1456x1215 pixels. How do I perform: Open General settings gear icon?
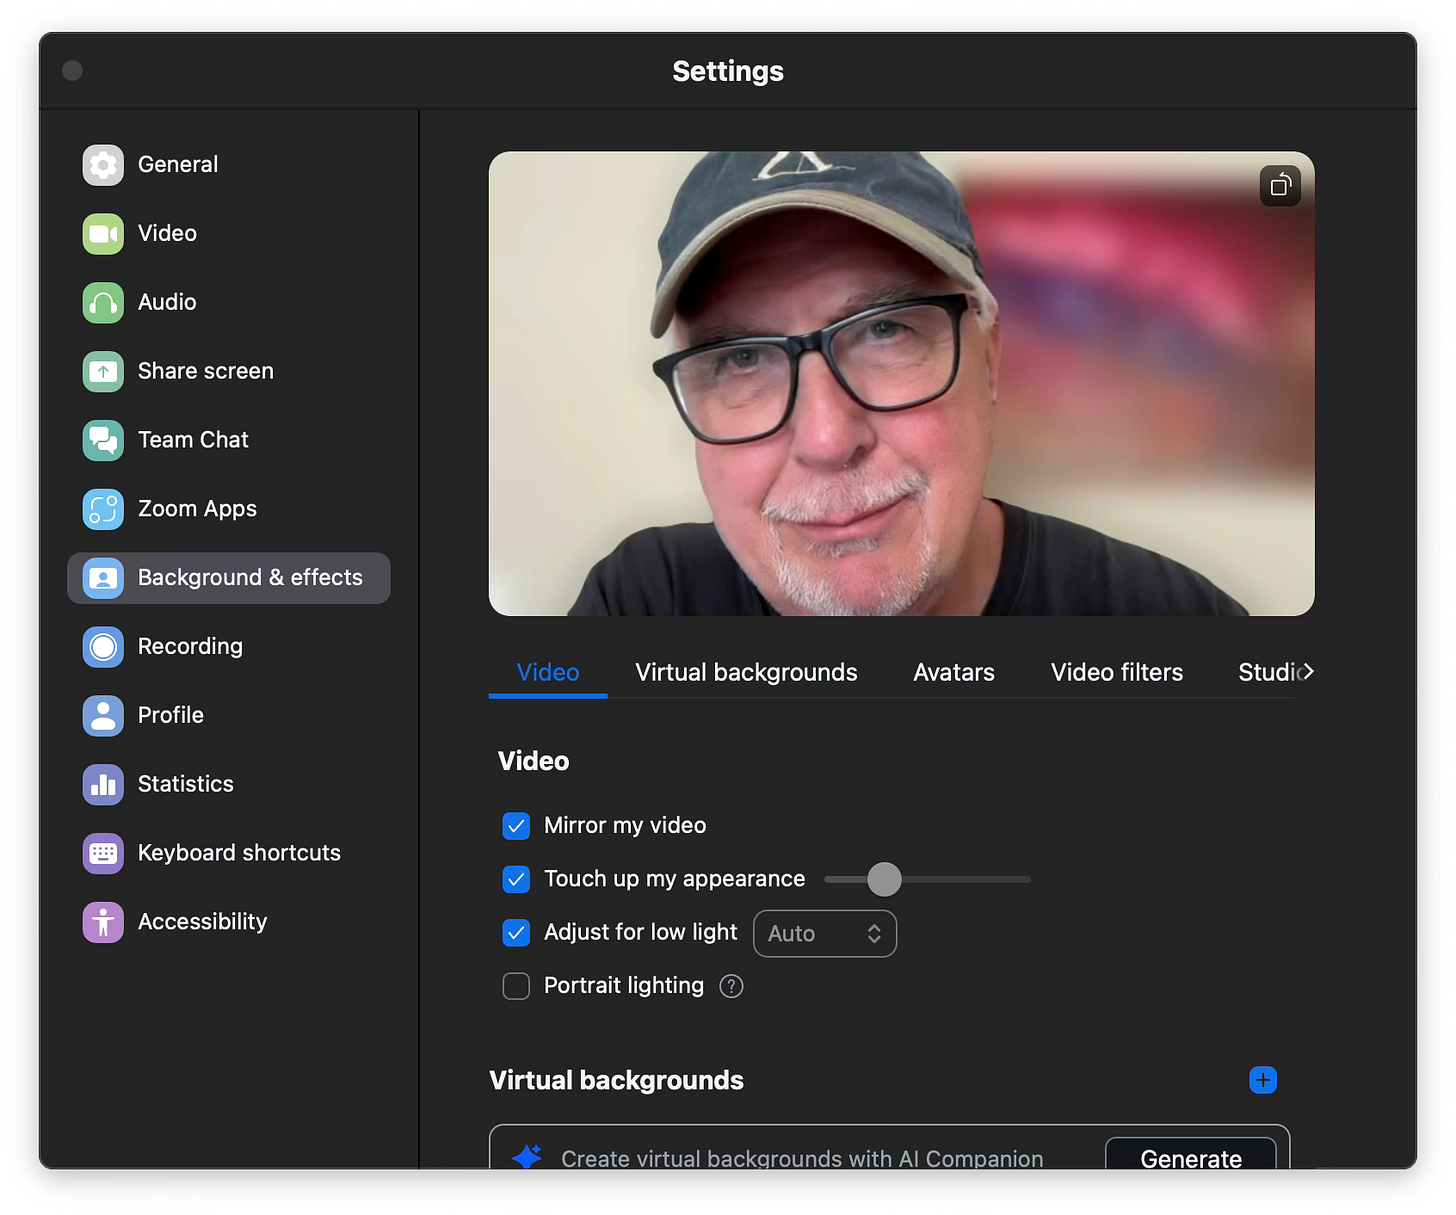click(103, 165)
